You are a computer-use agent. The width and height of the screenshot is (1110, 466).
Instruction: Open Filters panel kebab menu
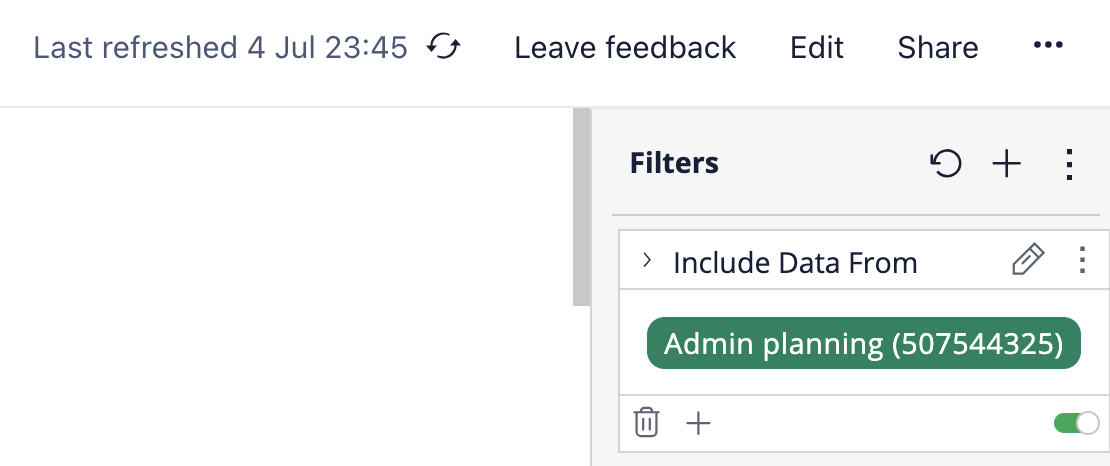tap(1069, 164)
